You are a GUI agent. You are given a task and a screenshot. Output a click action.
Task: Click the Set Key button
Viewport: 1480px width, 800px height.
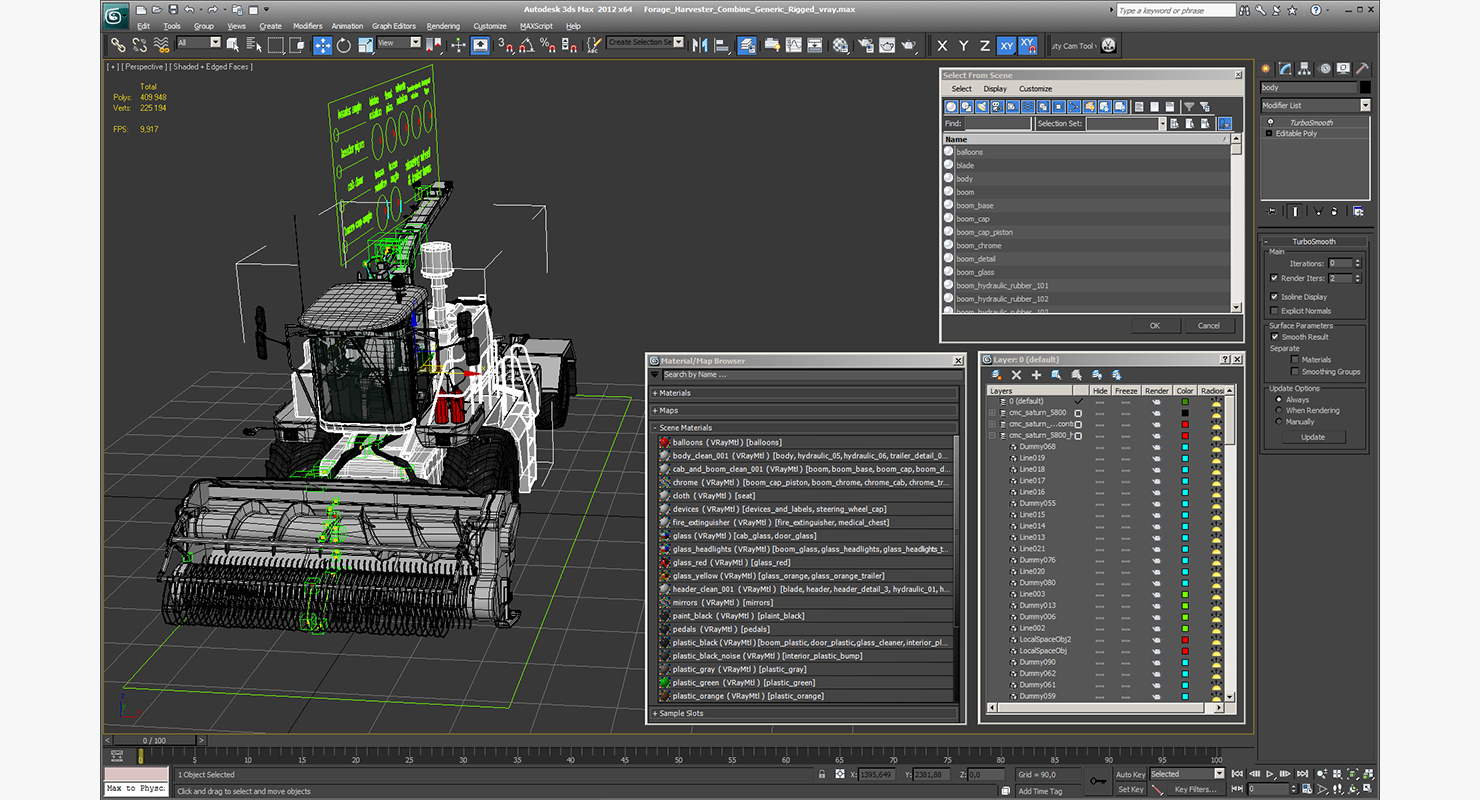1130,789
